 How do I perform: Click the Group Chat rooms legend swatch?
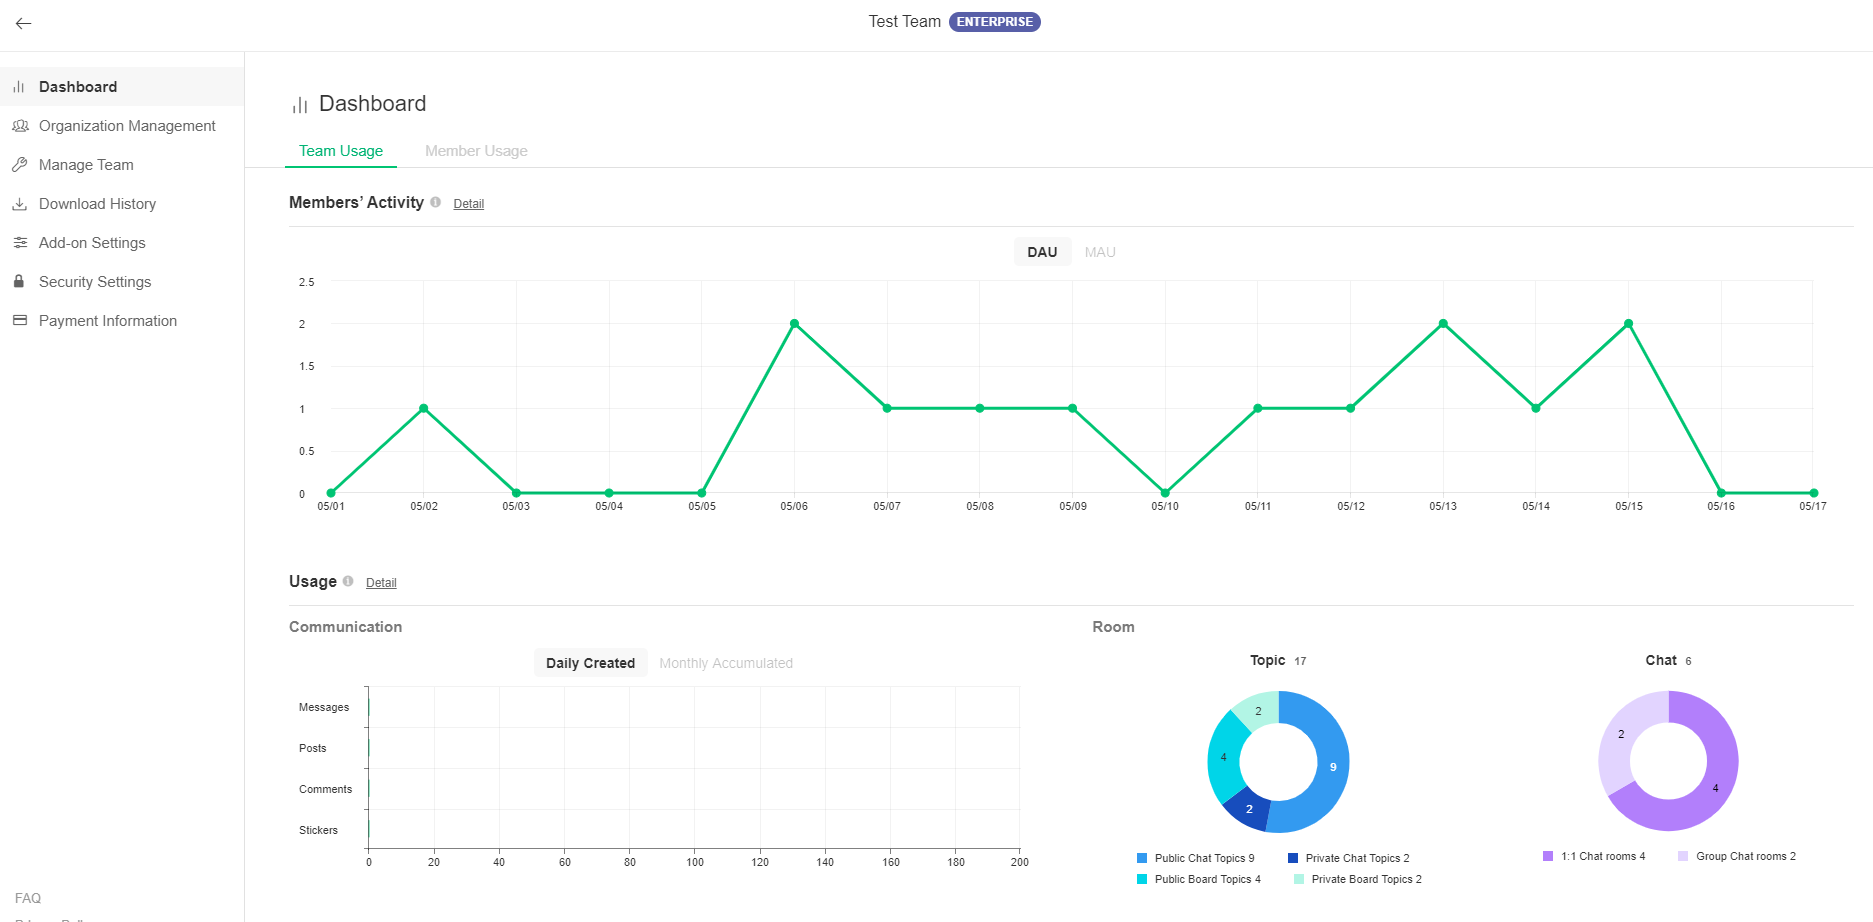(x=1683, y=856)
